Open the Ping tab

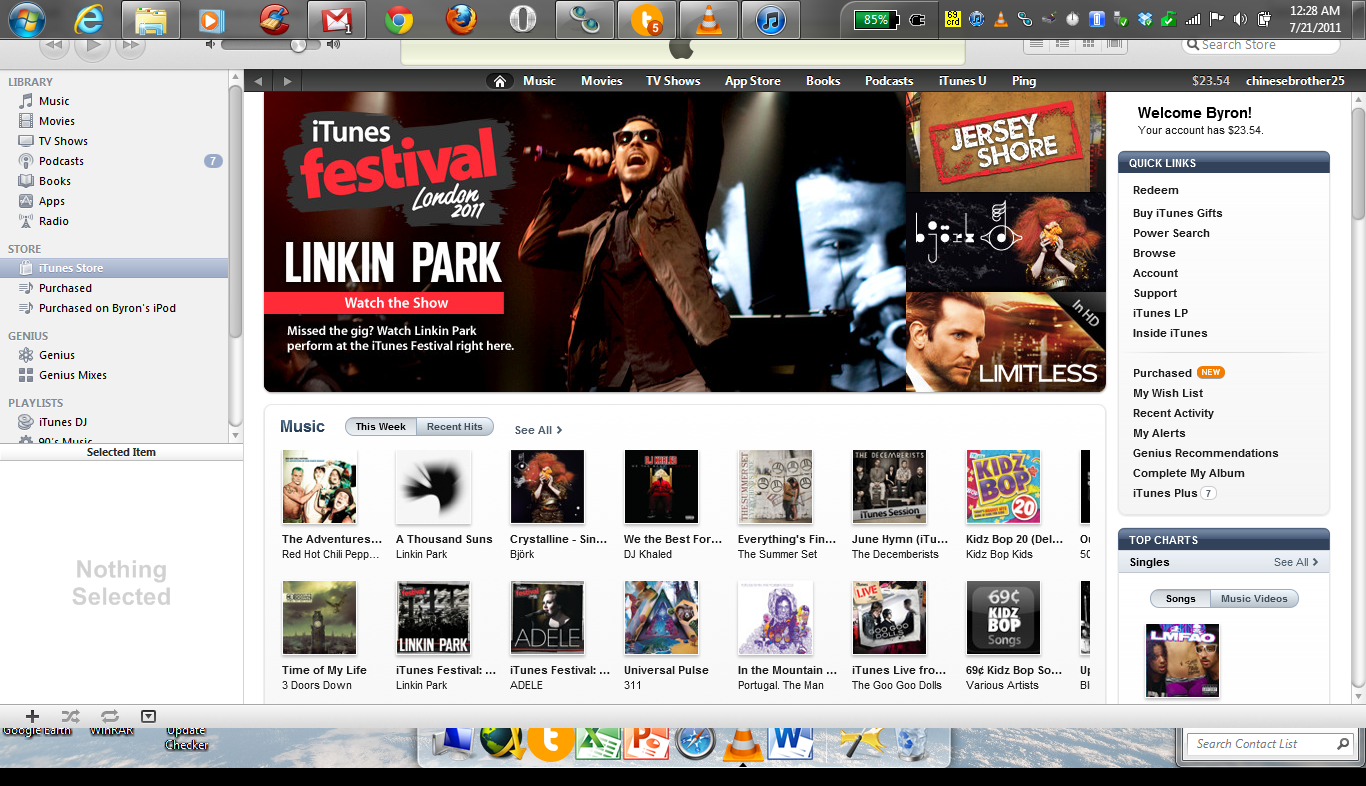coord(1024,81)
